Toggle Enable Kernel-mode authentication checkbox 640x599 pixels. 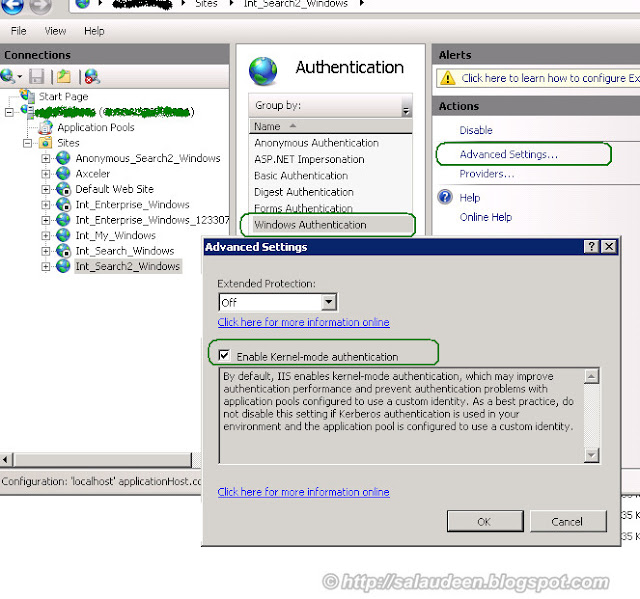tap(224, 355)
